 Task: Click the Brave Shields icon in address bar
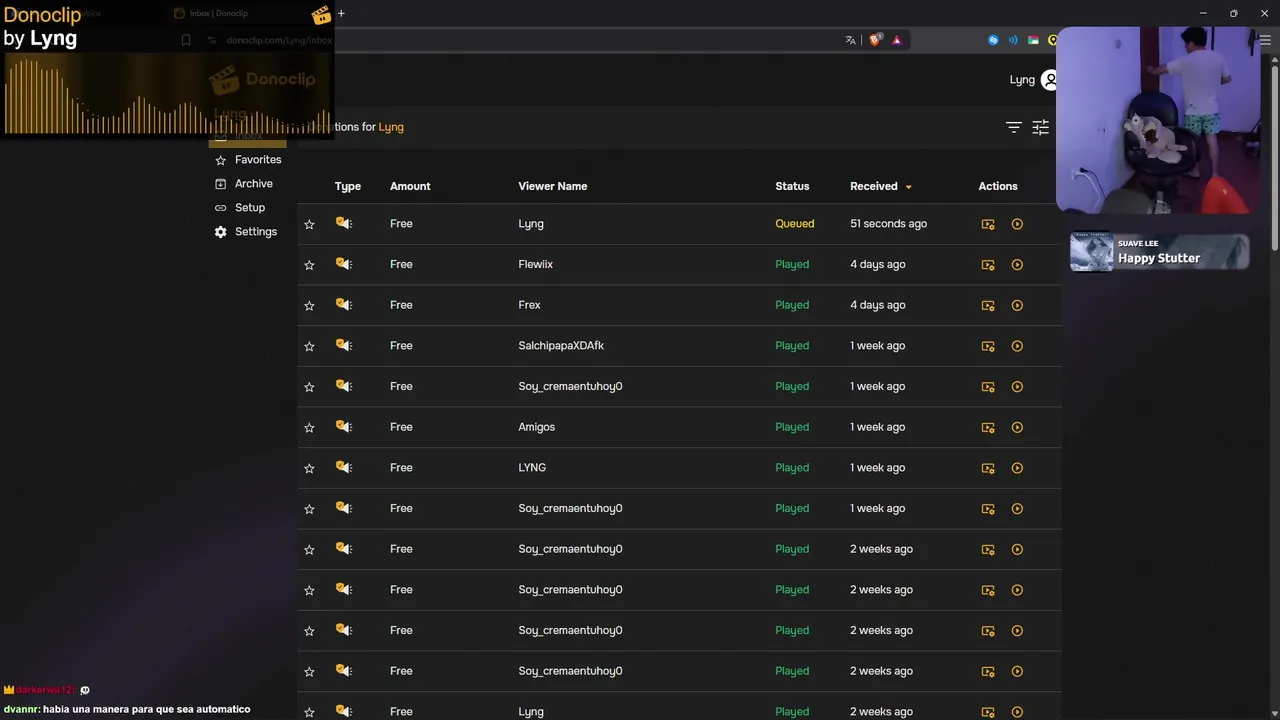pyautogui.click(x=875, y=40)
